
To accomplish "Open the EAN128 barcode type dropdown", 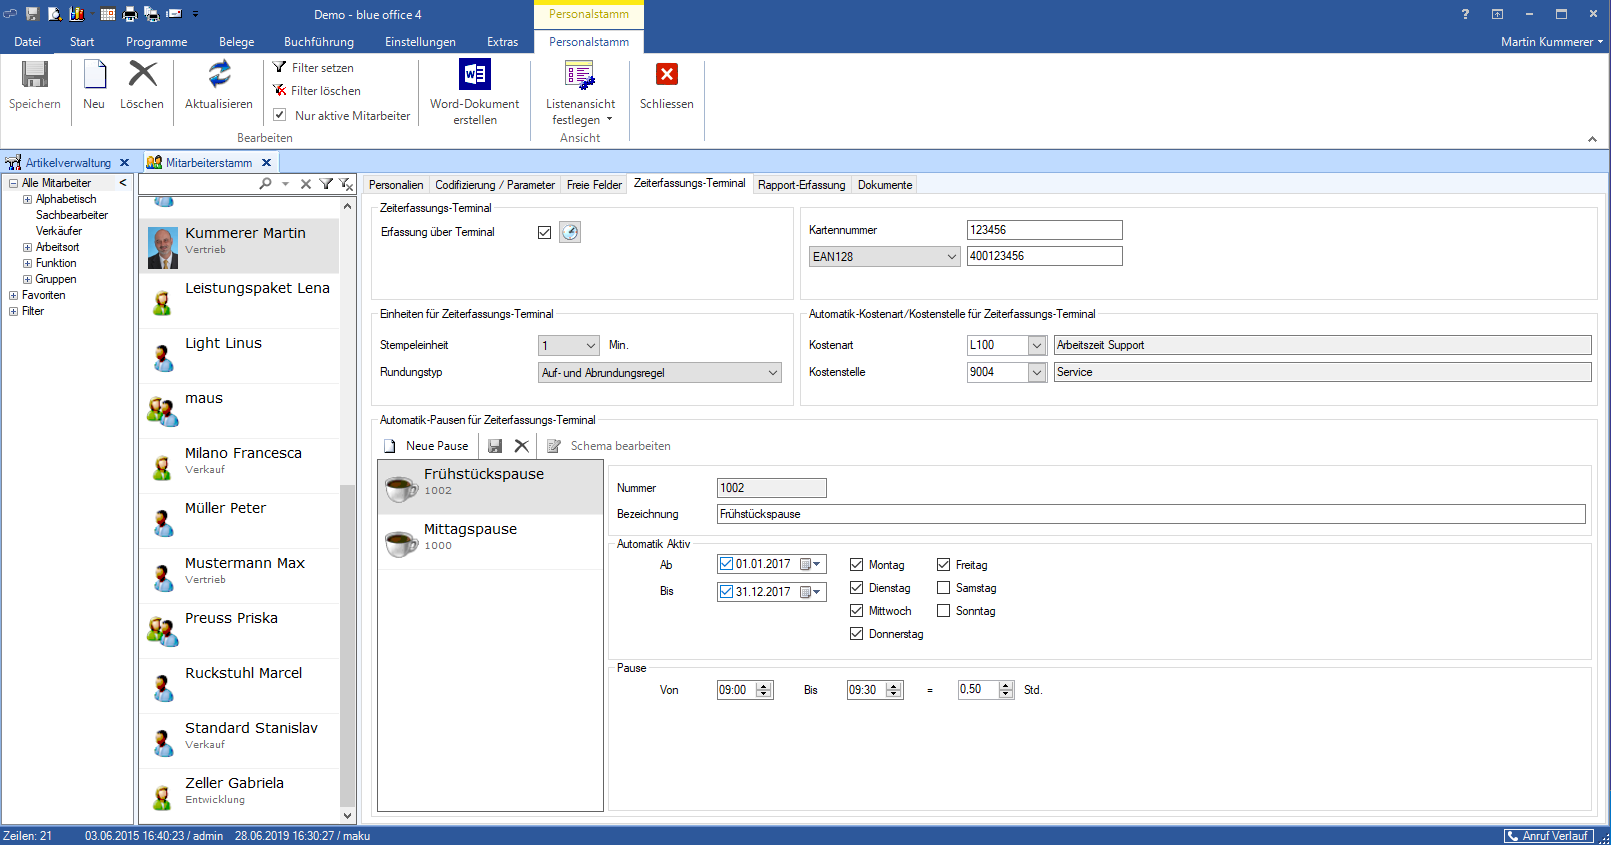I will 951,257.
